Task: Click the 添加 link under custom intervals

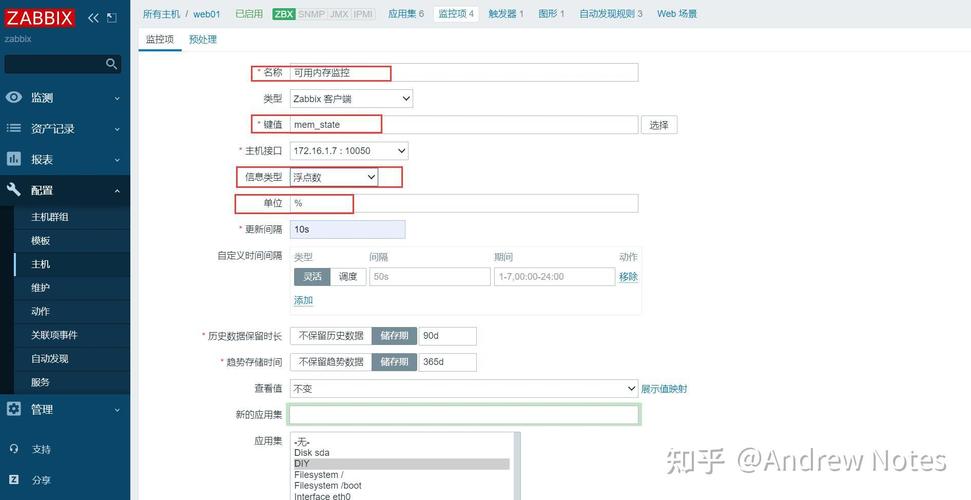Action: pos(303,300)
